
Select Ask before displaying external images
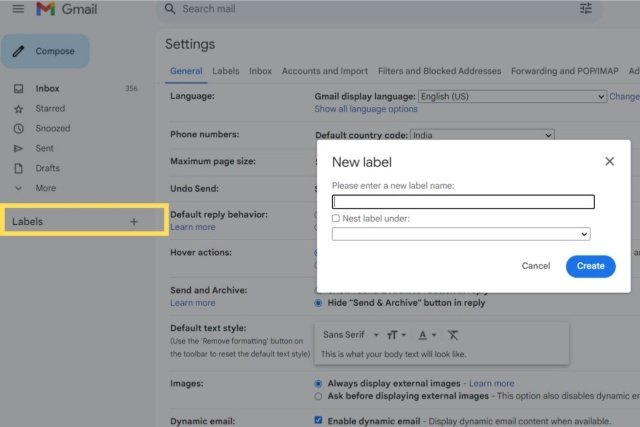tap(318, 396)
